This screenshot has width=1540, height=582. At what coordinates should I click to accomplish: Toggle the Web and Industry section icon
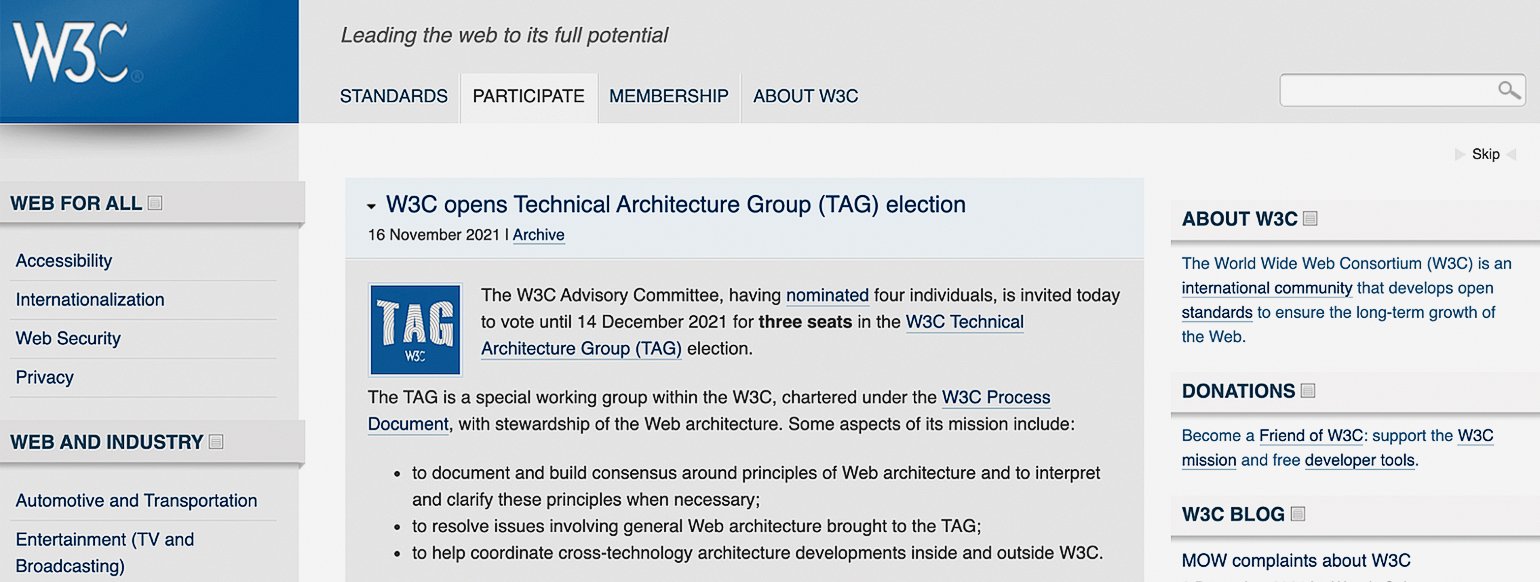pos(216,442)
